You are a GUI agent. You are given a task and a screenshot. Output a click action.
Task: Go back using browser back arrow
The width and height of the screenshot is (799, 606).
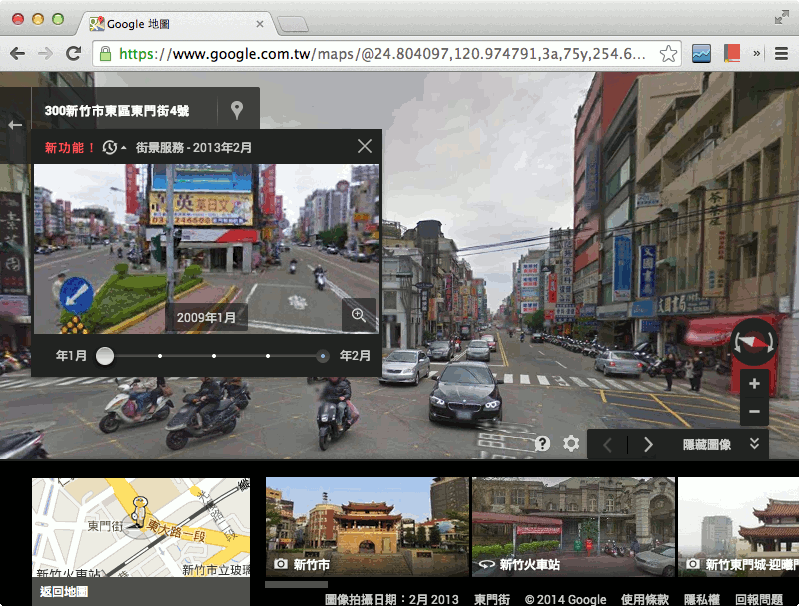[17, 54]
